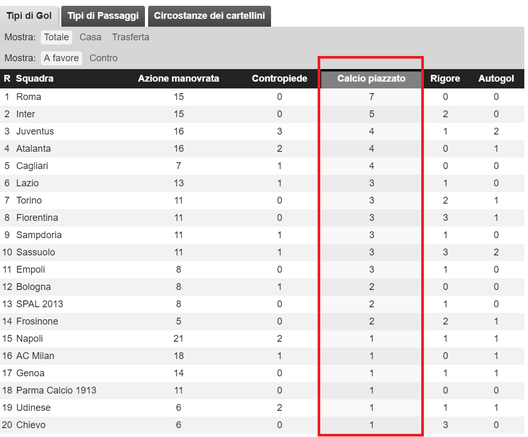Open the Juventus team link
Viewport: 528px width, 437px height.
pyautogui.click(x=35, y=131)
